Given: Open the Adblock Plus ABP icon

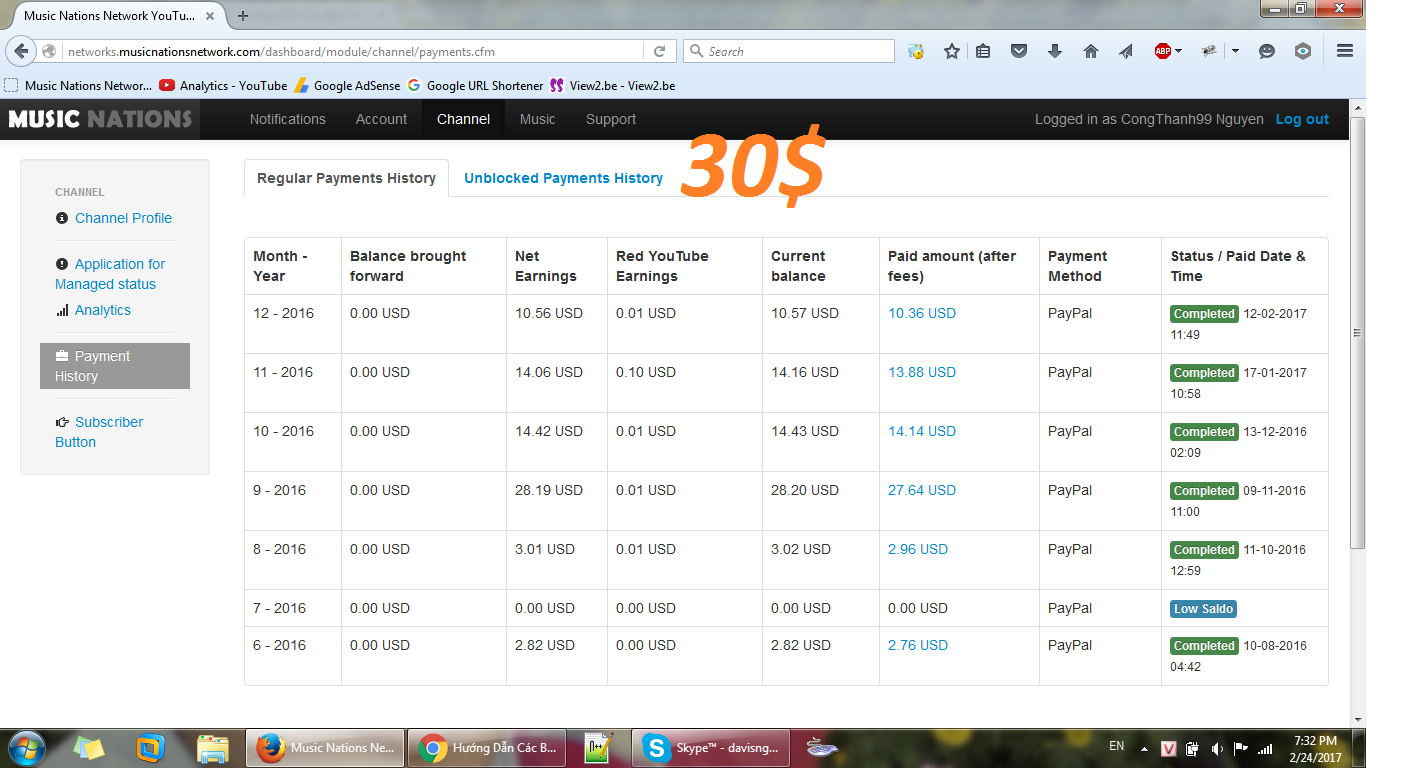Looking at the screenshot, I should point(1163,51).
